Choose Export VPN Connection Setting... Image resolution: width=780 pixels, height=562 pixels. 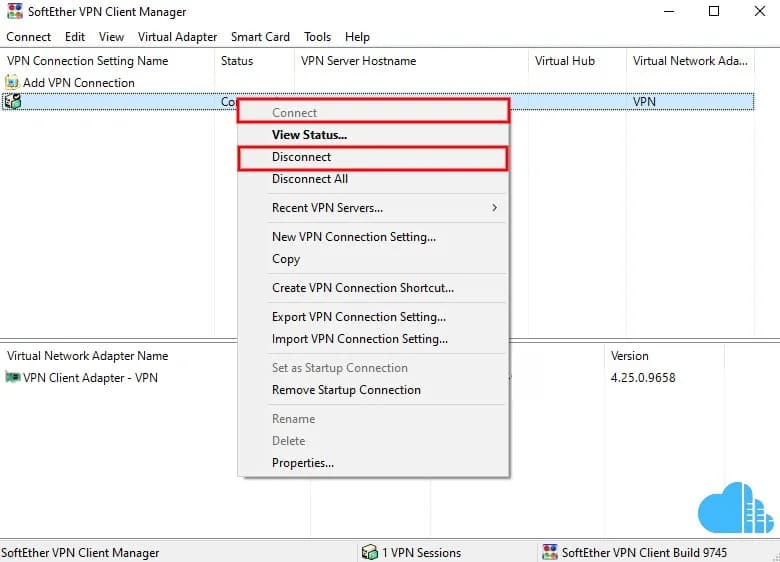(374, 317)
